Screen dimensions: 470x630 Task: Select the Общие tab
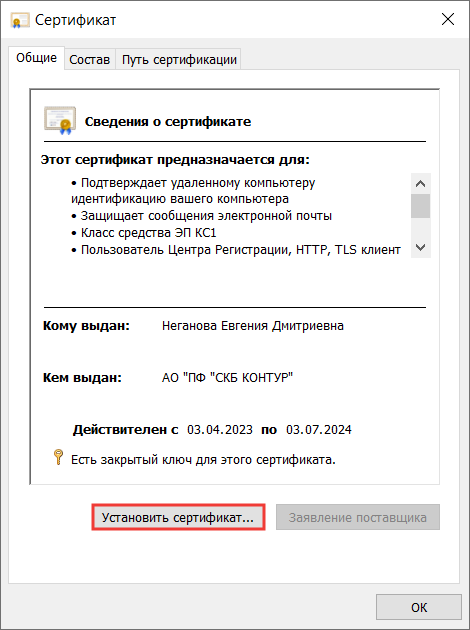tap(36, 58)
